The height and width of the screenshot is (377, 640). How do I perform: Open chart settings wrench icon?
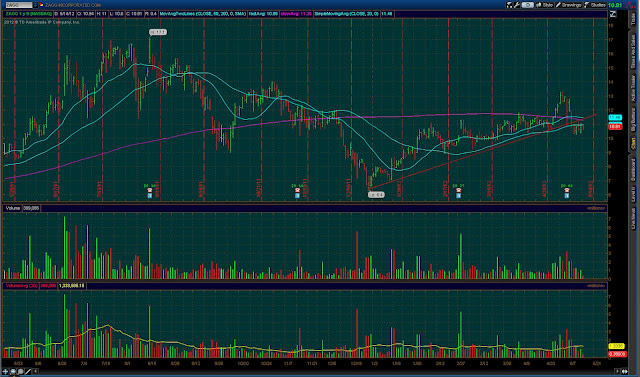tap(517, 5)
